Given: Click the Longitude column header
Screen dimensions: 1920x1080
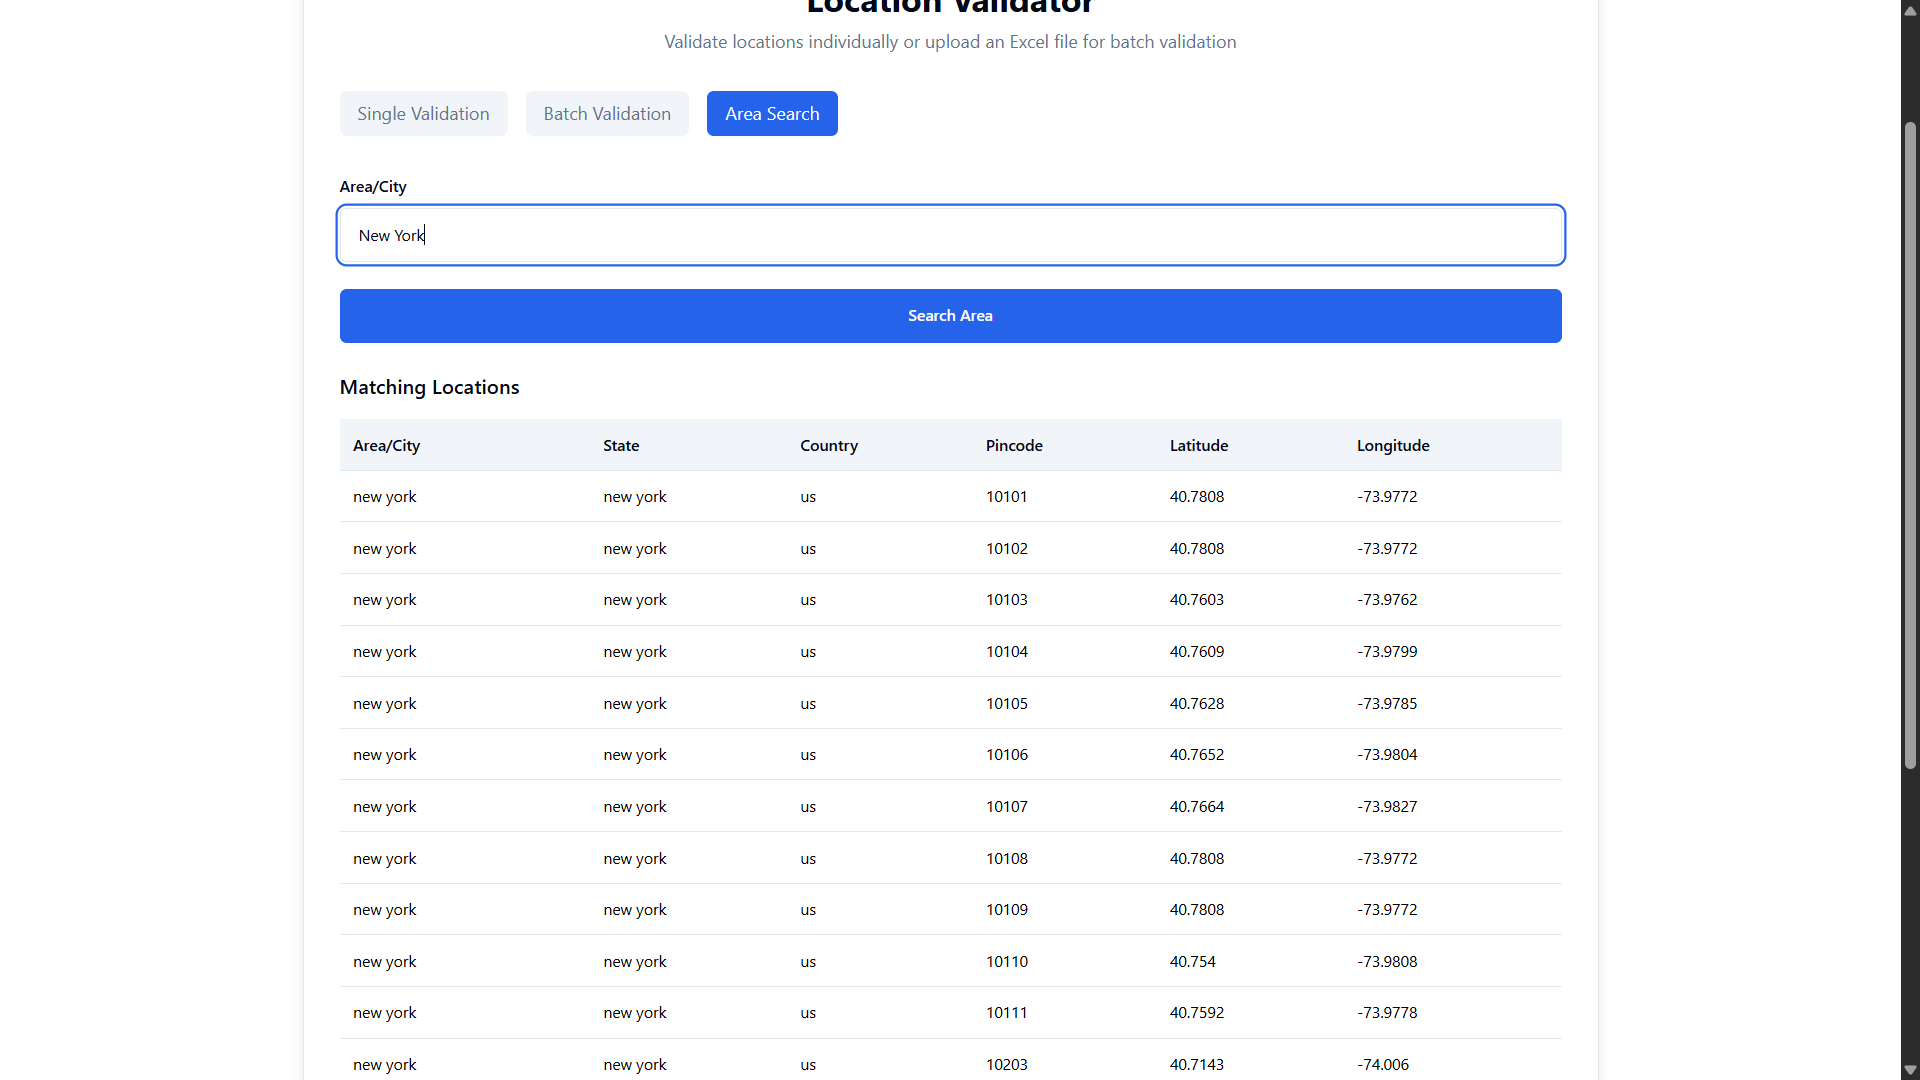Looking at the screenshot, I should click(x=1393, y=446).
